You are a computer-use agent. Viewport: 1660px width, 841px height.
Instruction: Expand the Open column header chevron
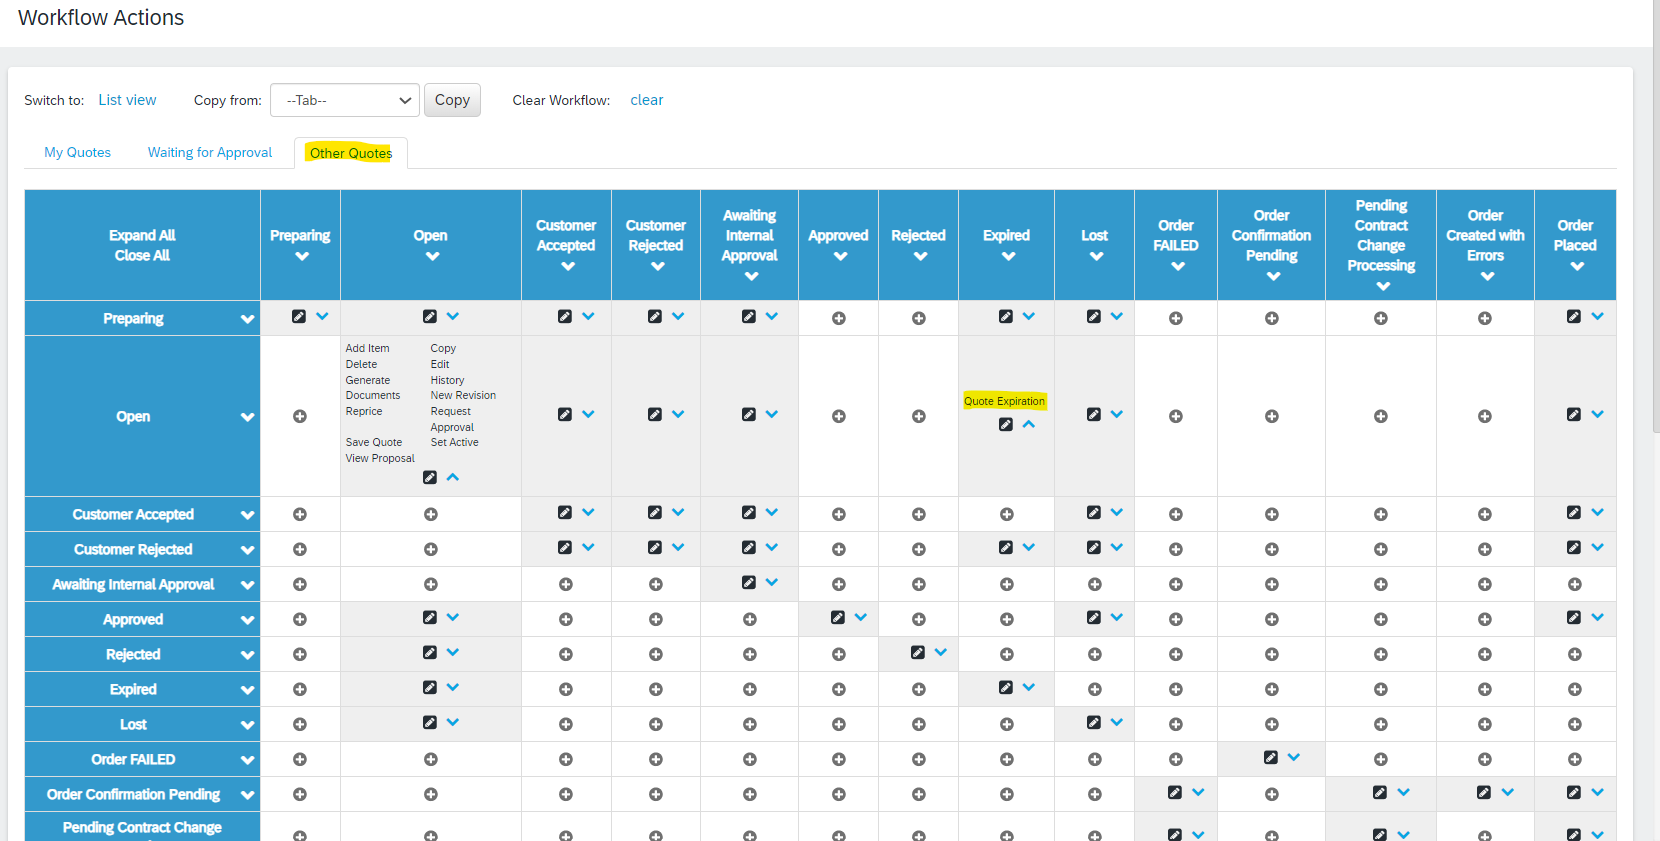click(x=432, y=257)
